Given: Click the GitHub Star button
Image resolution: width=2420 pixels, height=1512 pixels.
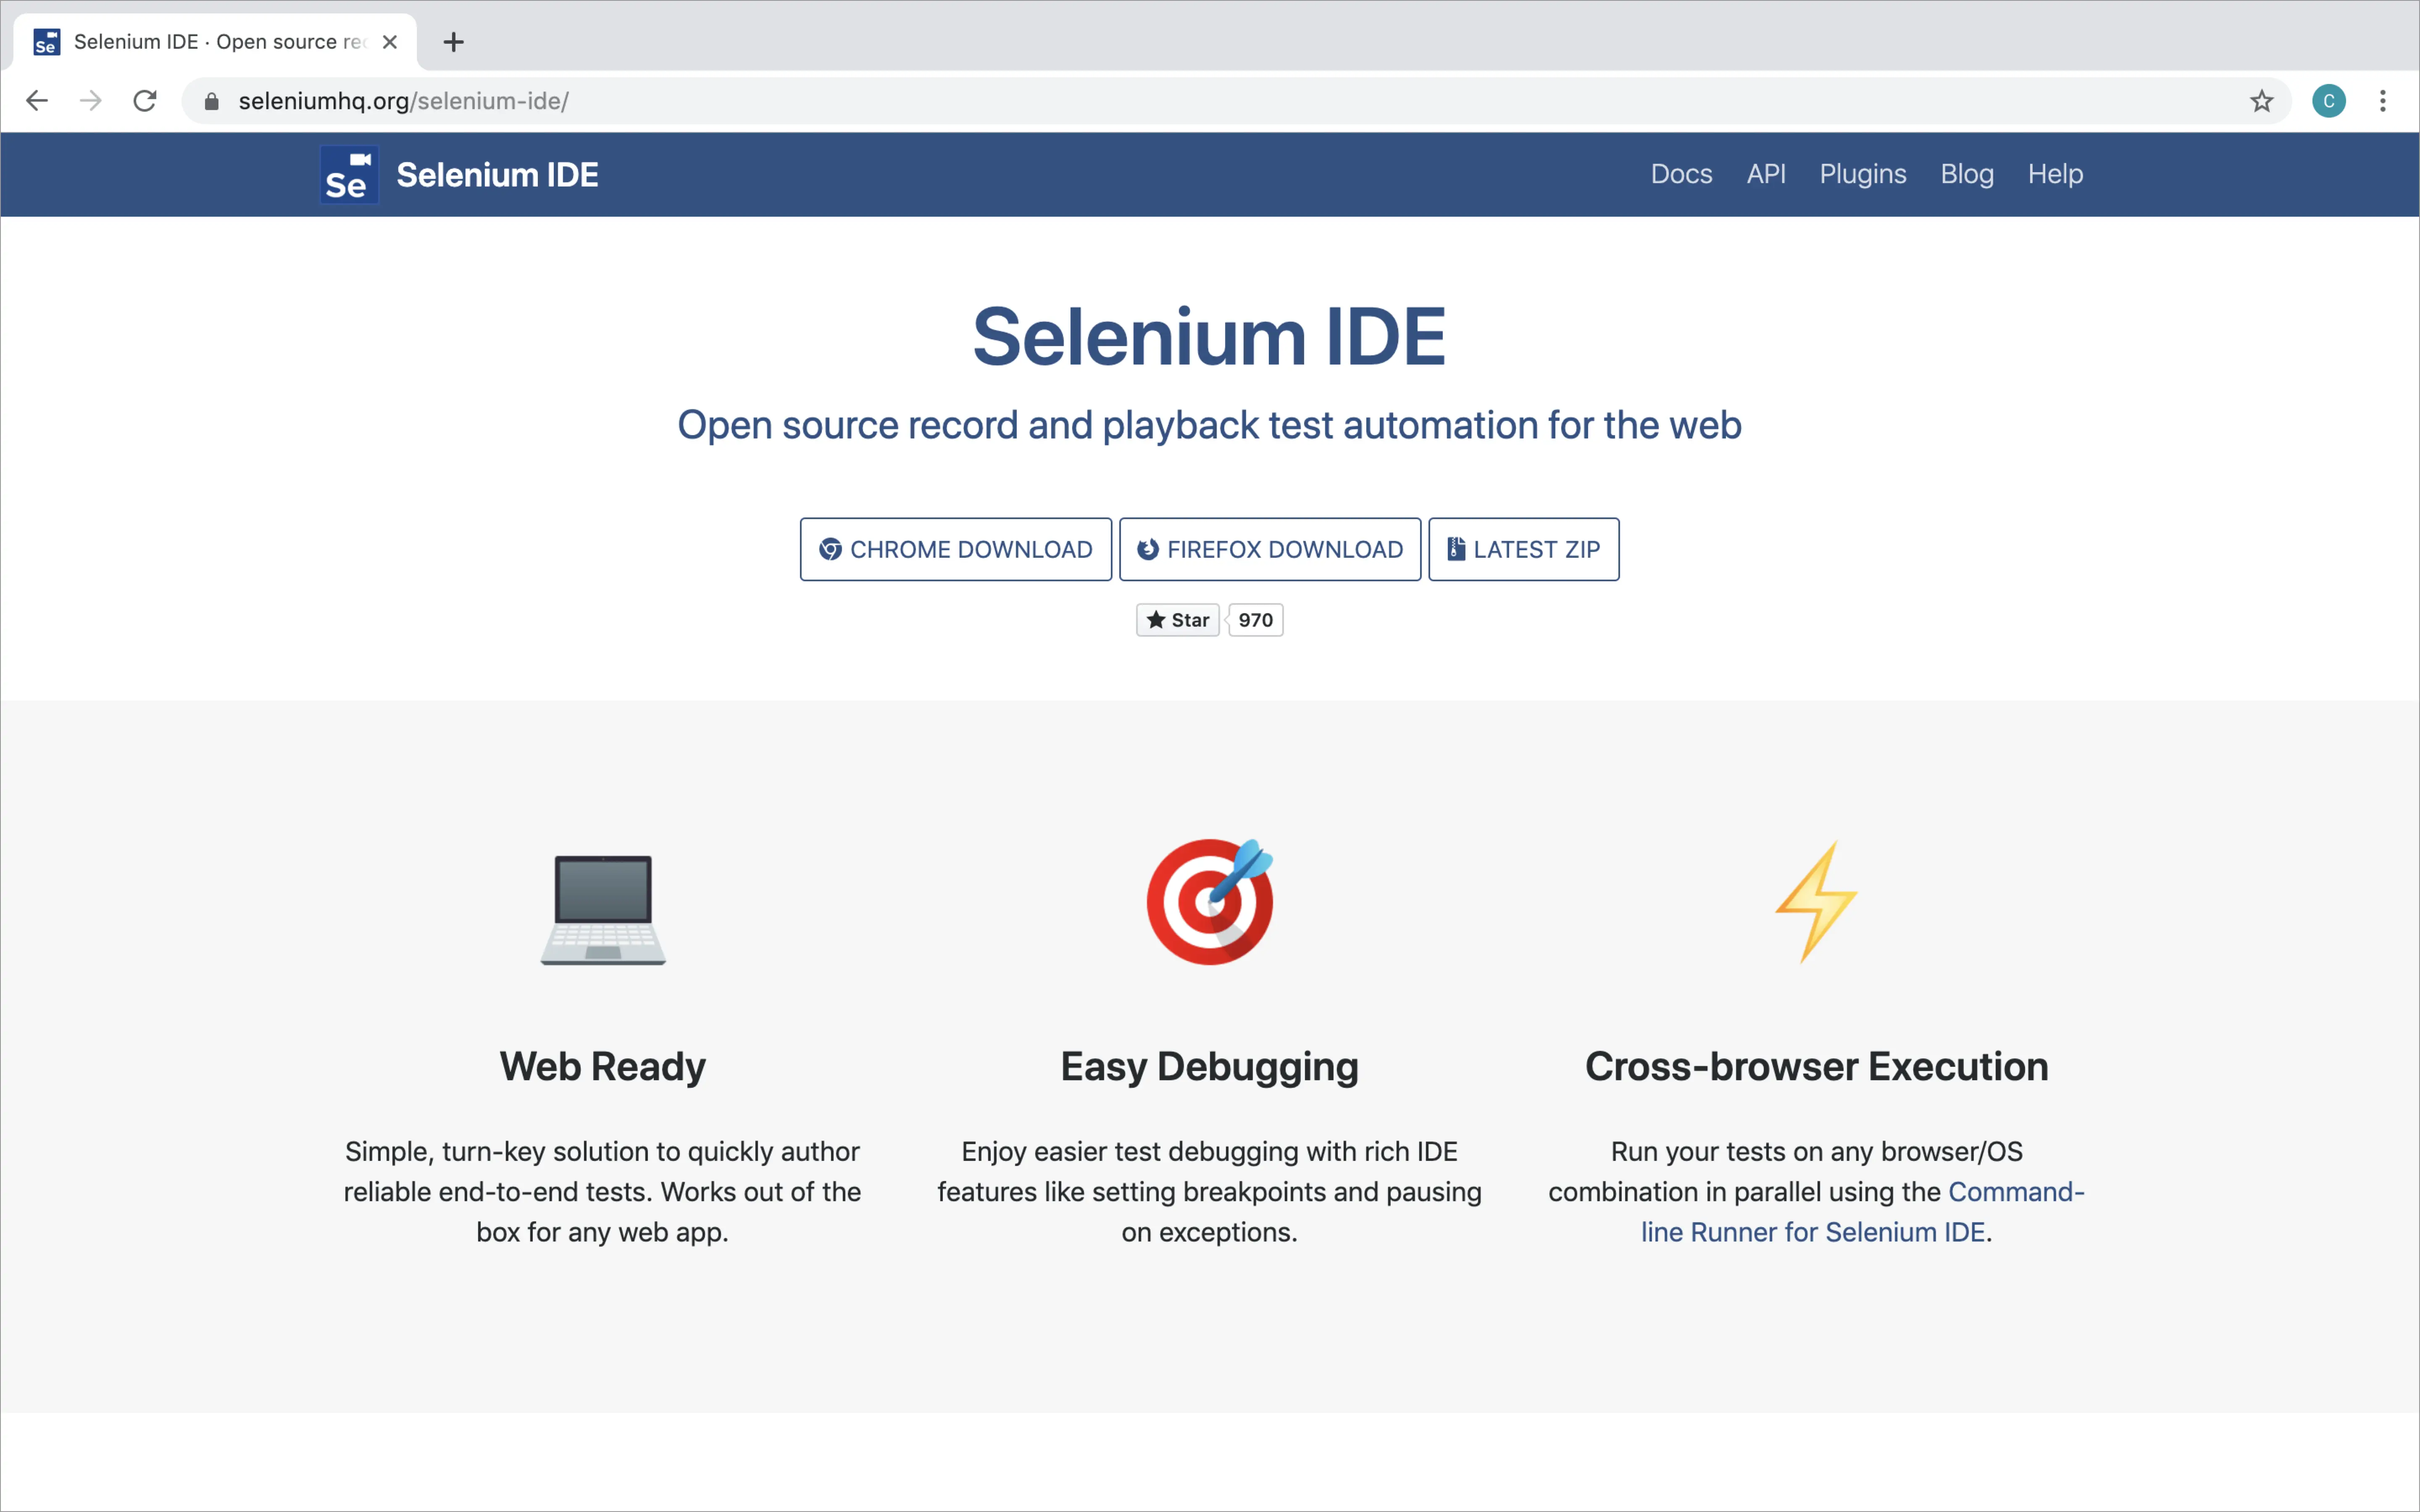Looking at the screenshot, I should tap(1178, 620).
